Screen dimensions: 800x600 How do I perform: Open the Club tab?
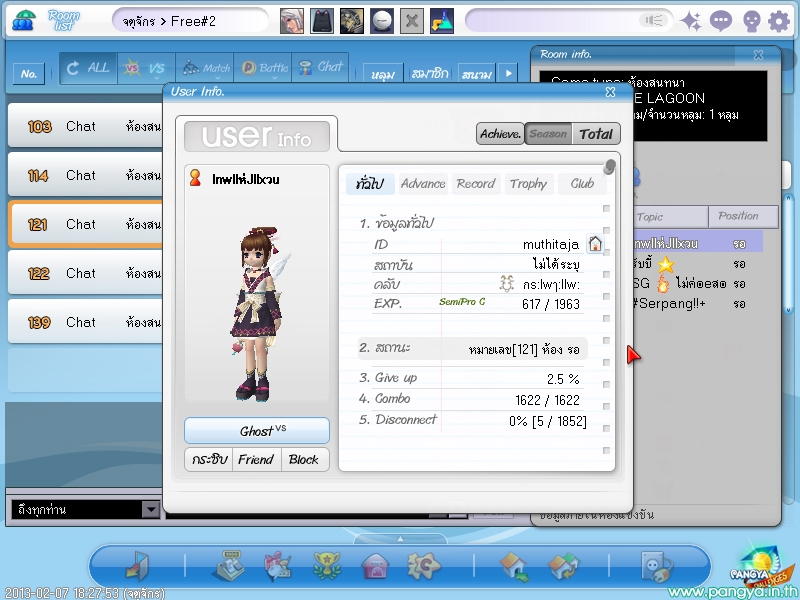tap(582, 183)
